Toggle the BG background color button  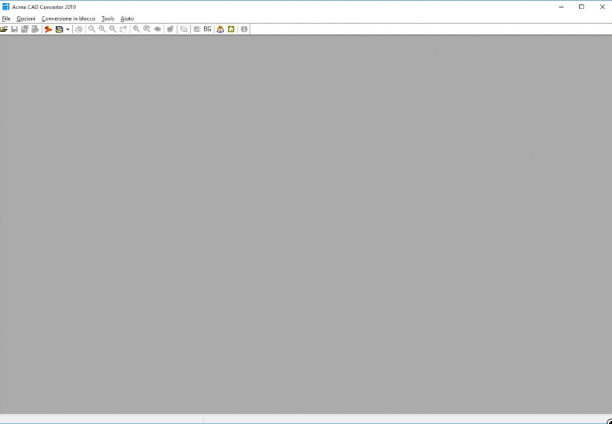(207, 29)
